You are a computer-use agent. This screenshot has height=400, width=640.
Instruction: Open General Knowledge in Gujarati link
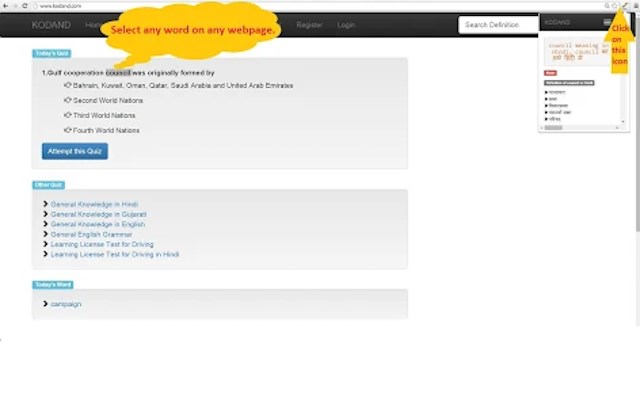point(98,214)
